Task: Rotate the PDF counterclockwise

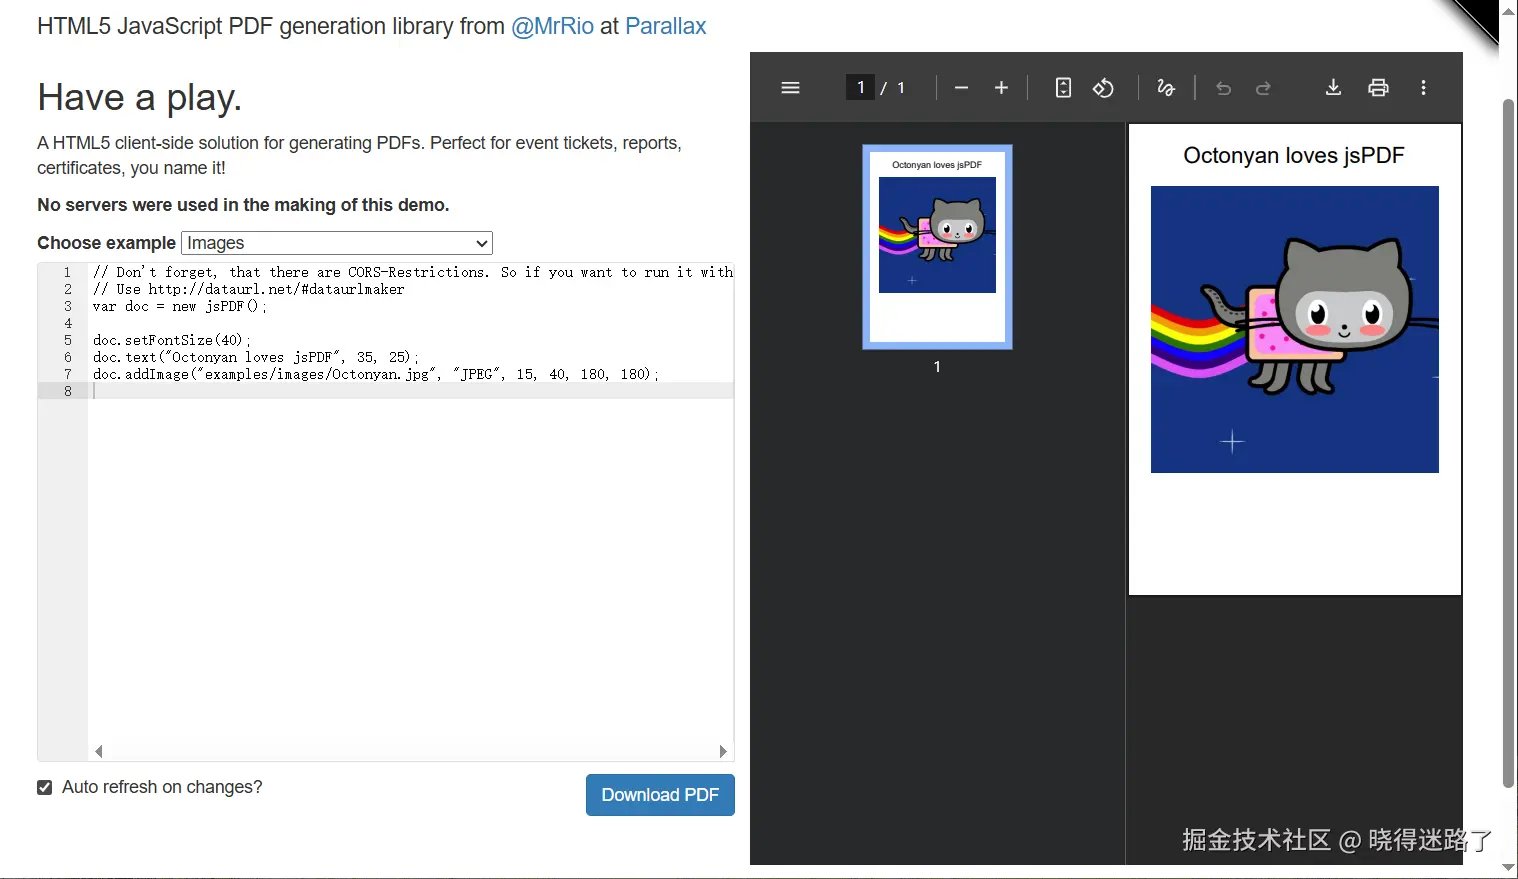Action: pyautogui.click(x=1103, y=88)
